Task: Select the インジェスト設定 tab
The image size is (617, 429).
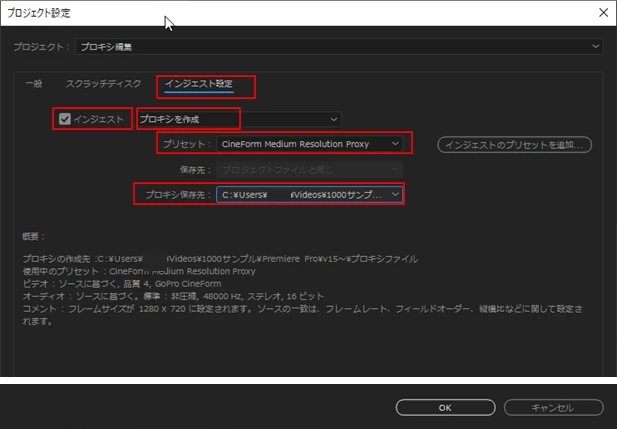Action: coord(199,83)
